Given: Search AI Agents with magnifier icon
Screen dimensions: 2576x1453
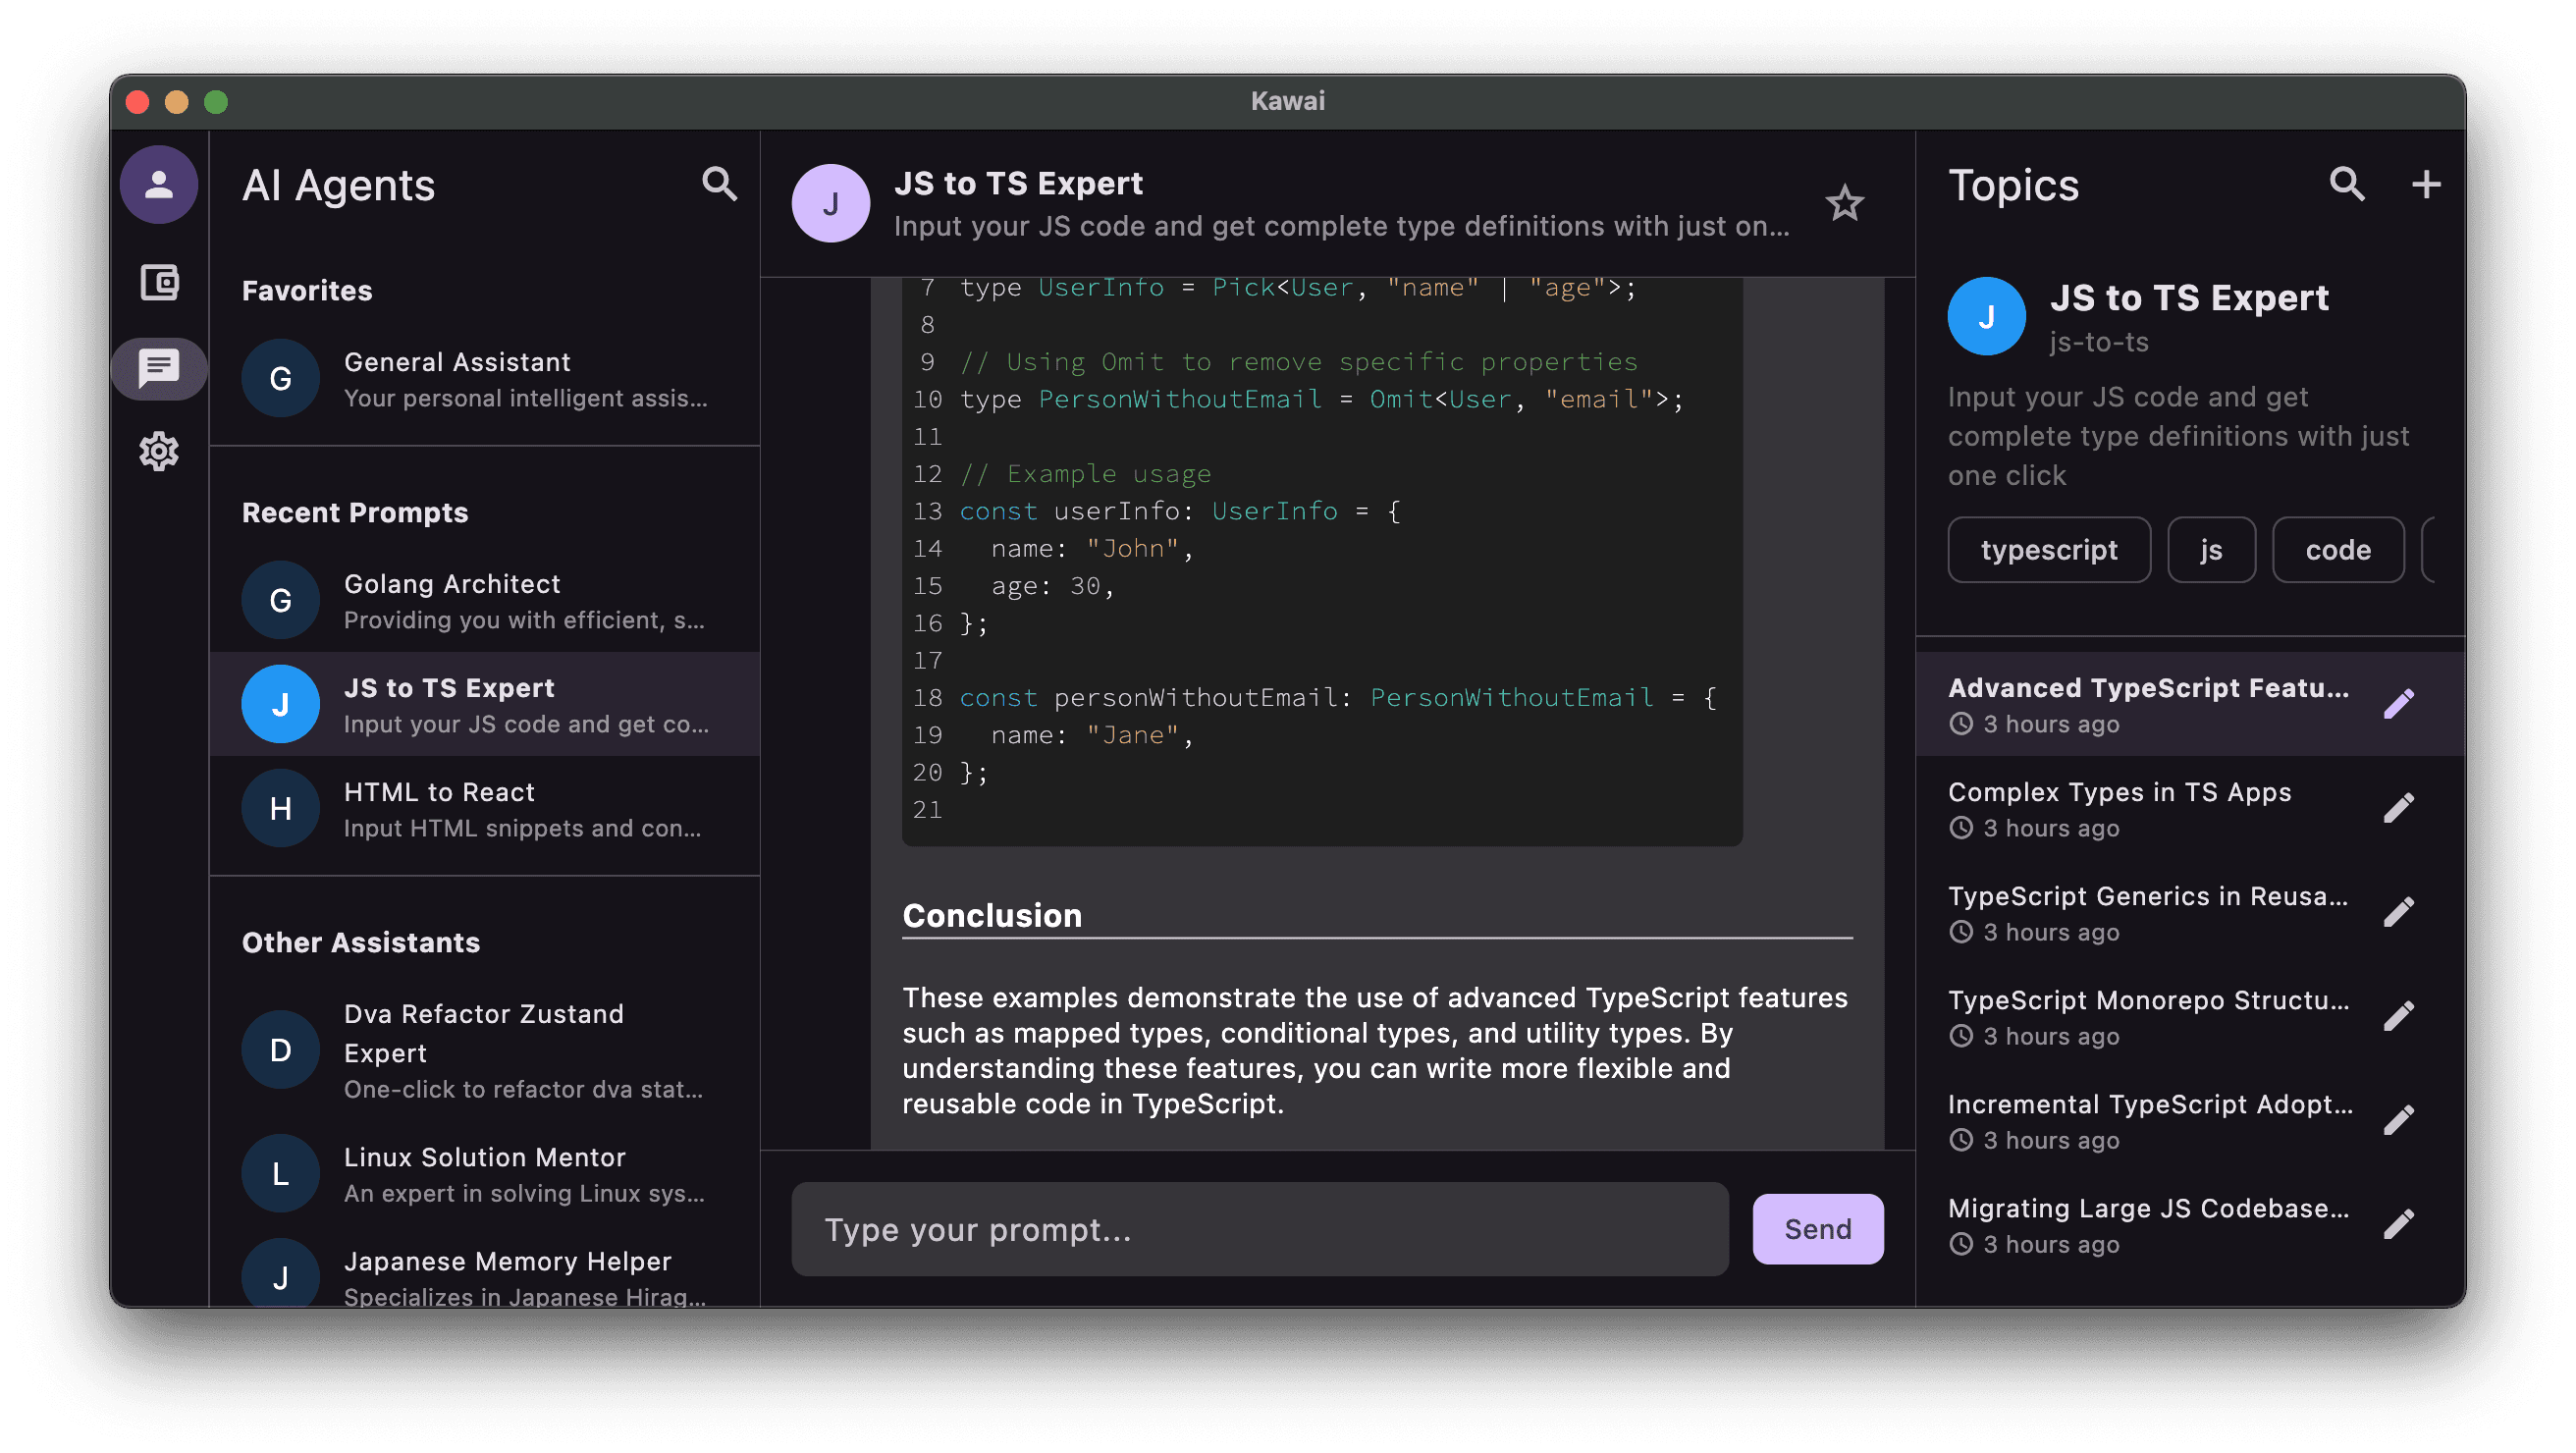Looking at the screenshot, I should tap(719, 184).
